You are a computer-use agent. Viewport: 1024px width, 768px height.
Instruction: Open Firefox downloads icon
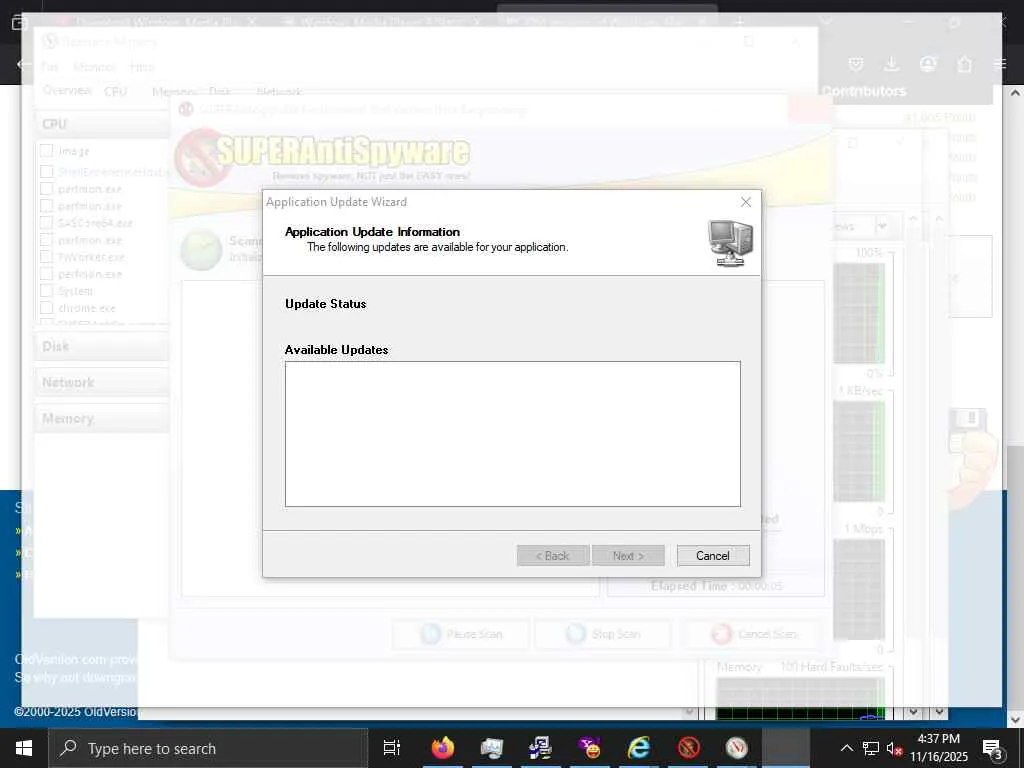tap(891, 64)
